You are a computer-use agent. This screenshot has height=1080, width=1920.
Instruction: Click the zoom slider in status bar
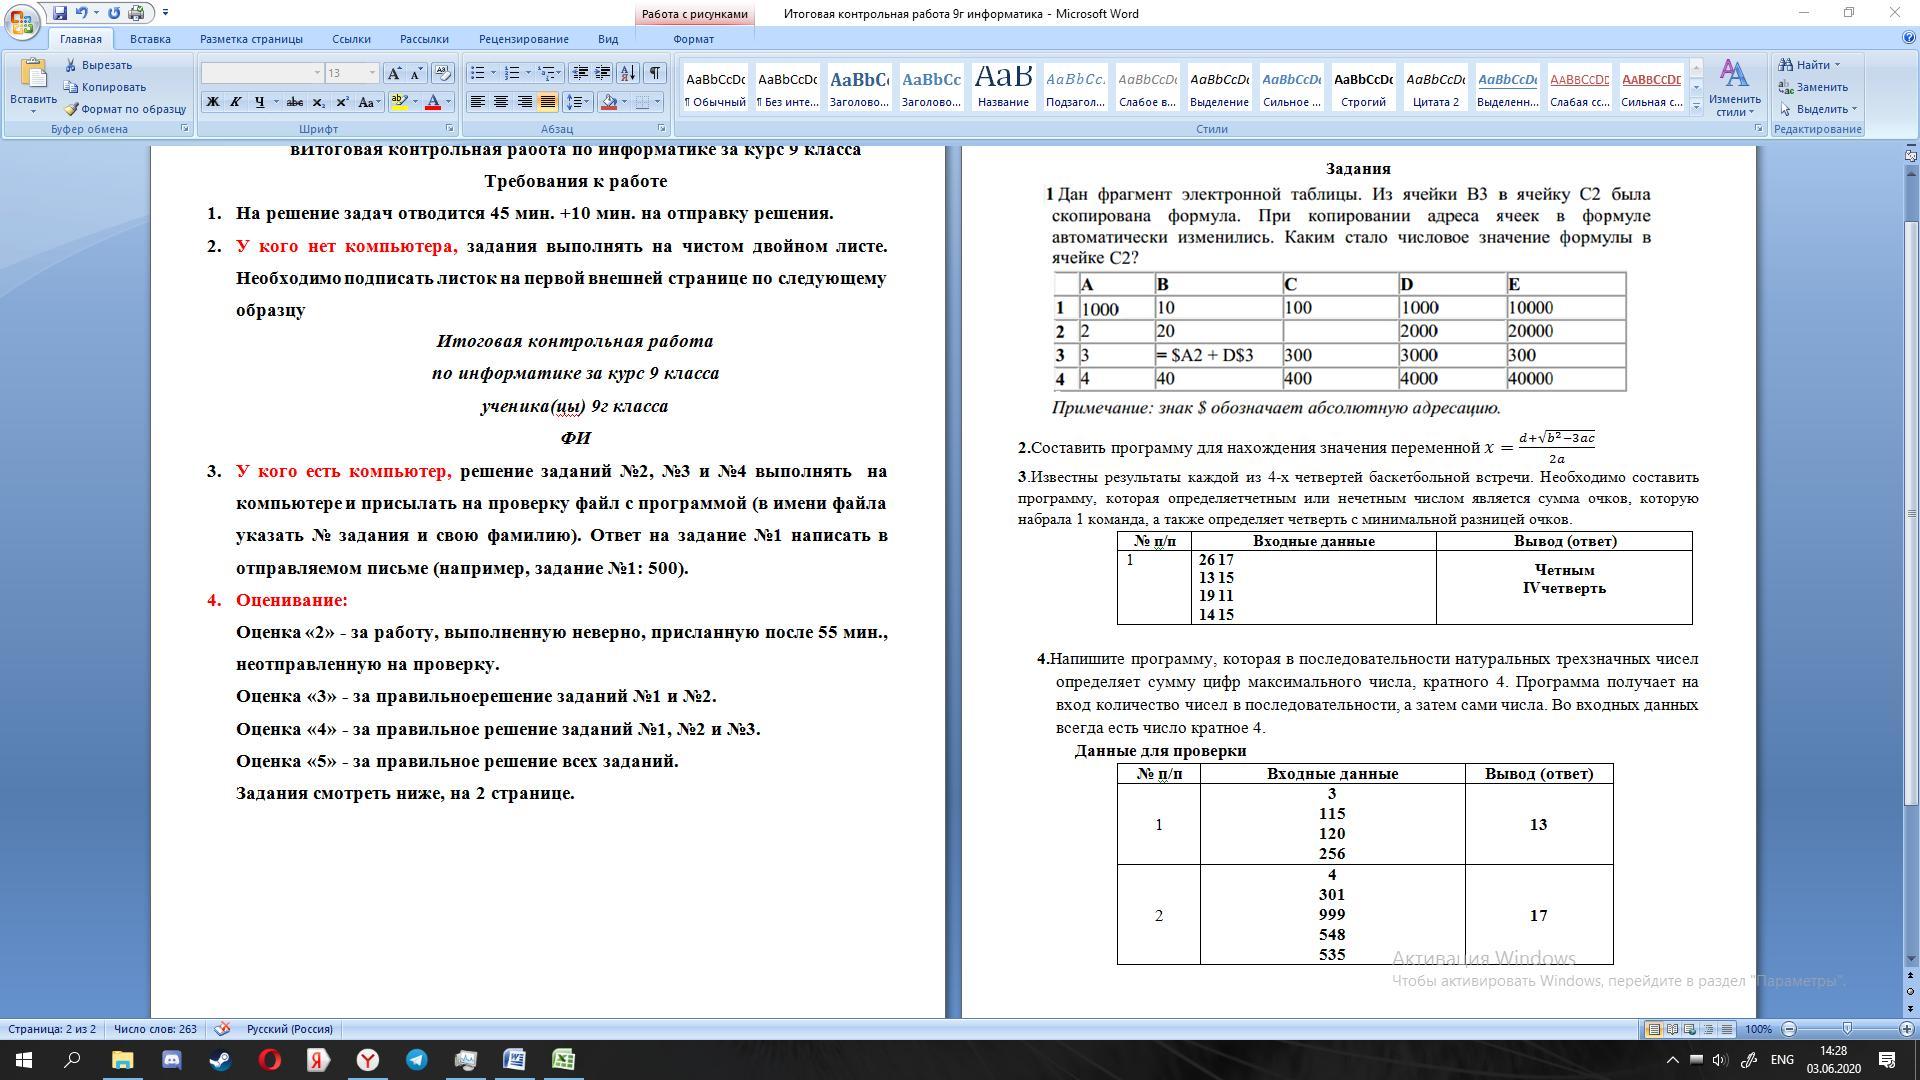tap(1847, 1029)
